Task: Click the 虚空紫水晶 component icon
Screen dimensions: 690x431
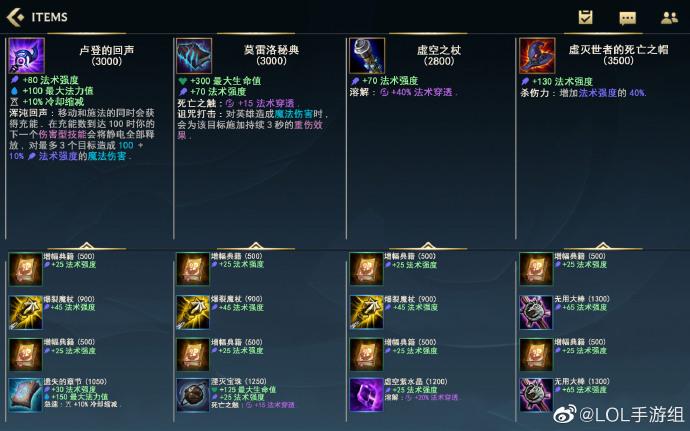Action: [366, 395]
